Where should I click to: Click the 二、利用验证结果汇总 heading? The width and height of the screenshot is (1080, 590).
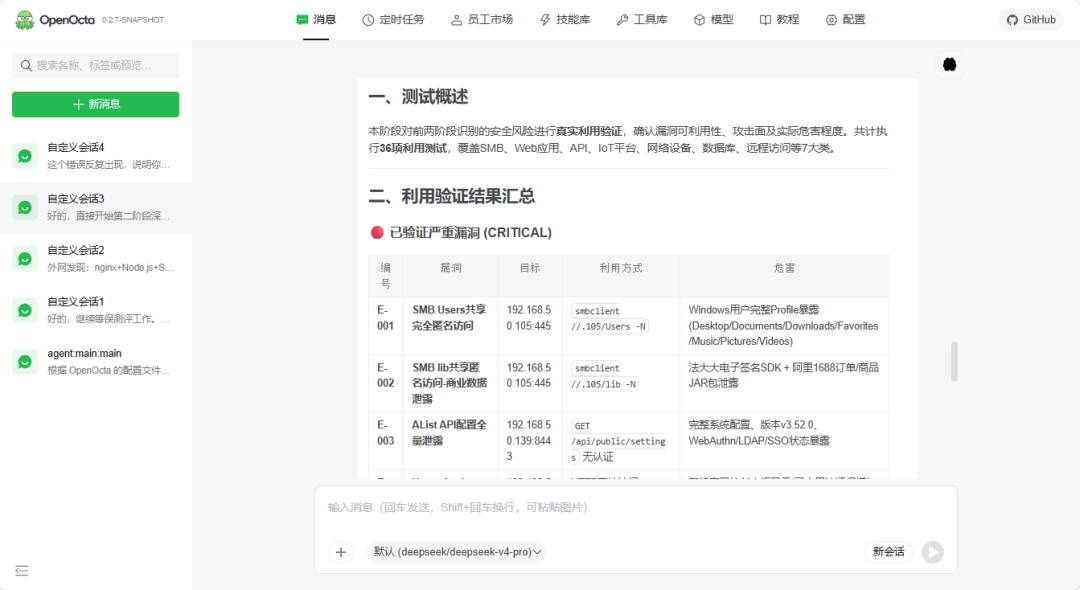click(451, 196)
